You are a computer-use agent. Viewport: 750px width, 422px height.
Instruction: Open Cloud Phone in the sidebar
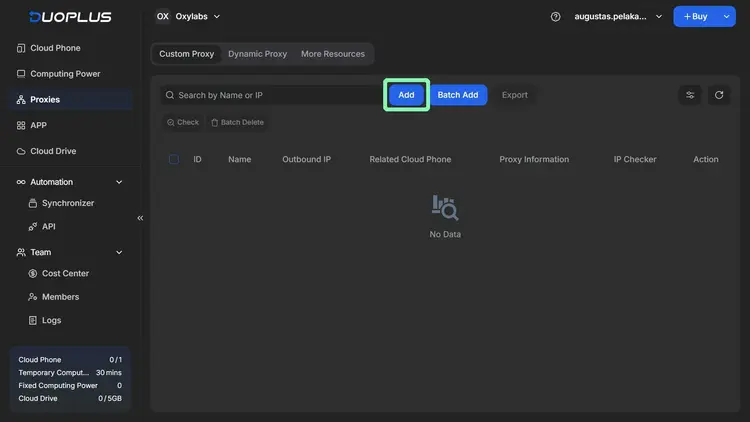pos(55,48)
